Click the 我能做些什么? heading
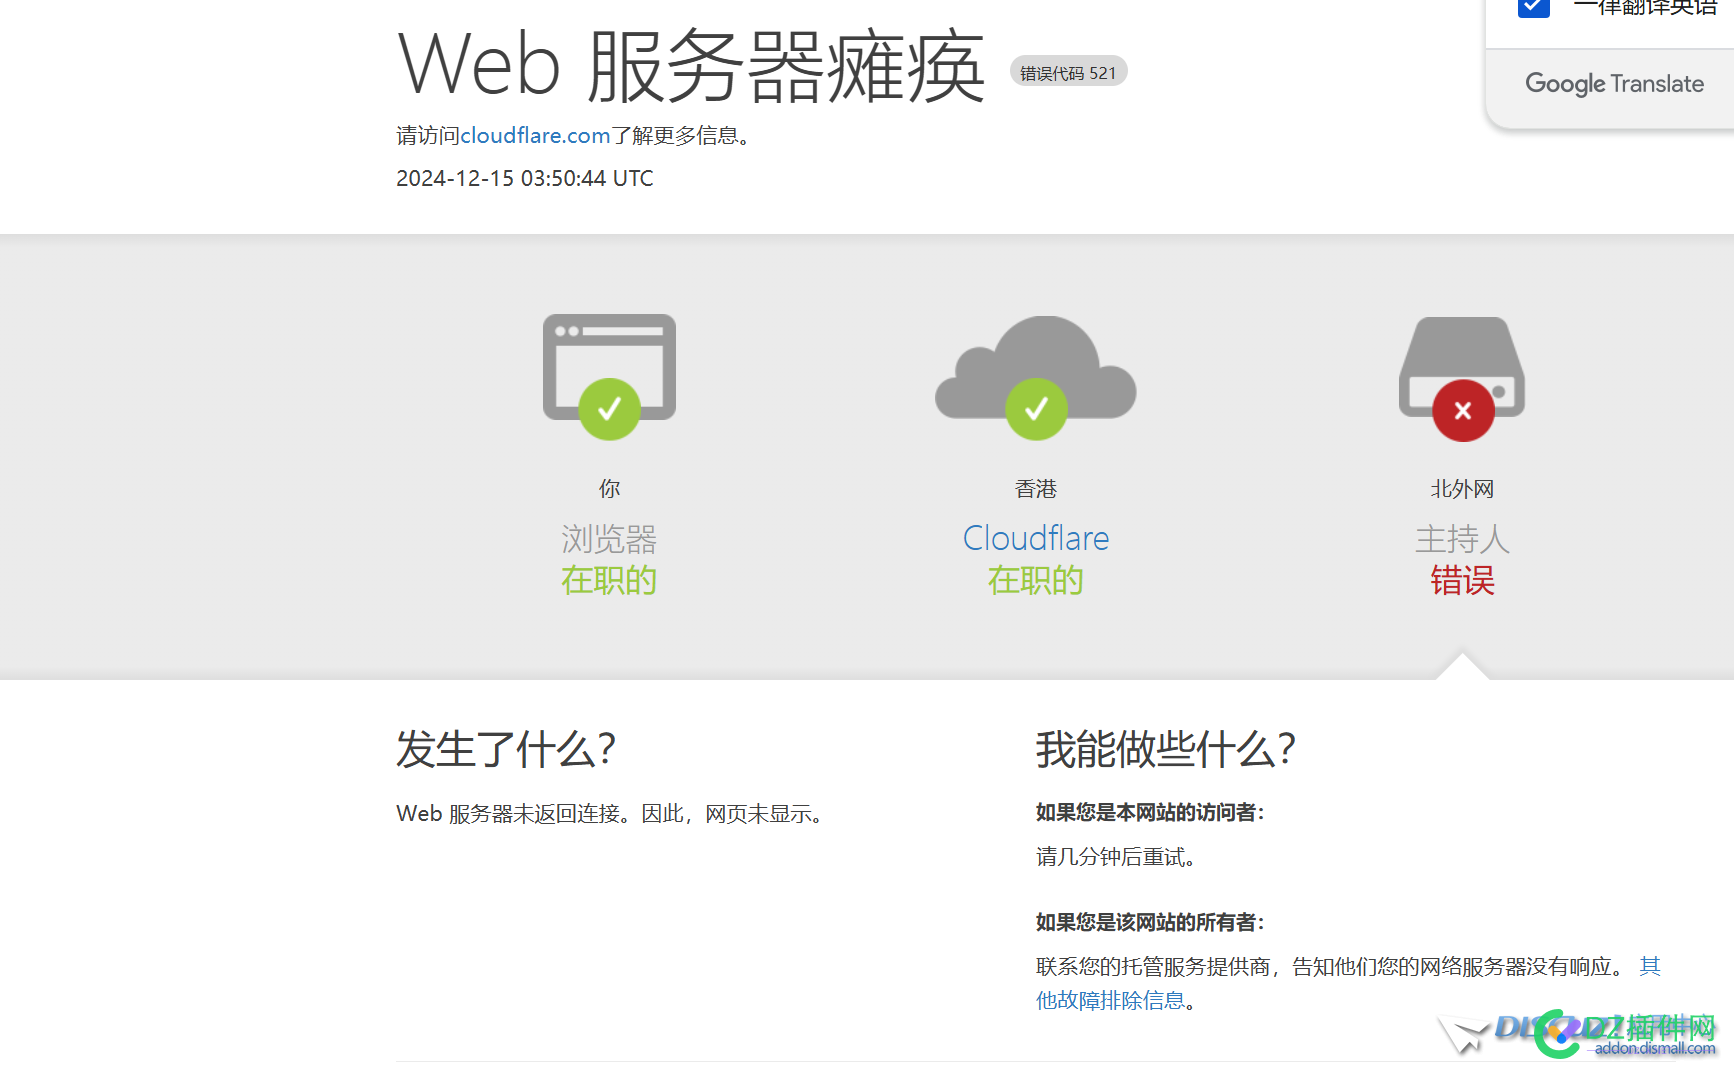This screenshot has height=1074, width=1734. pyautogui.click(x=1166, y=749)
